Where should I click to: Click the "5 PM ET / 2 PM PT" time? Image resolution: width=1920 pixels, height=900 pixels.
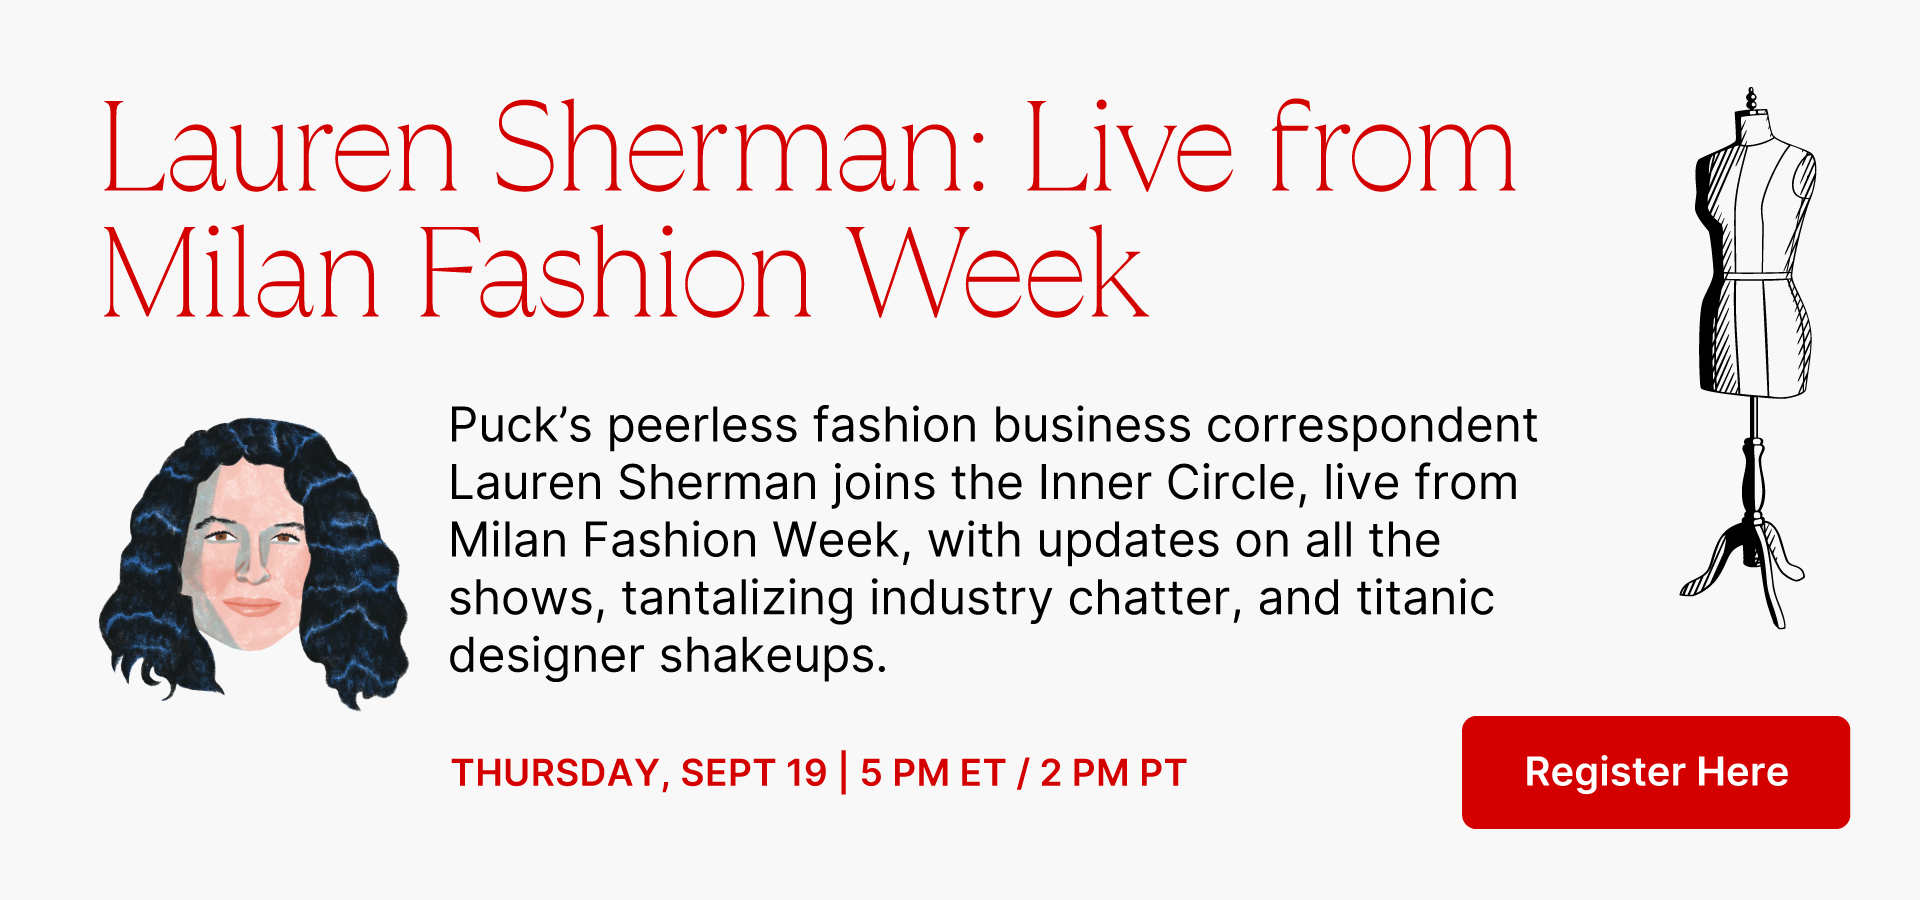pos(1023,773)
